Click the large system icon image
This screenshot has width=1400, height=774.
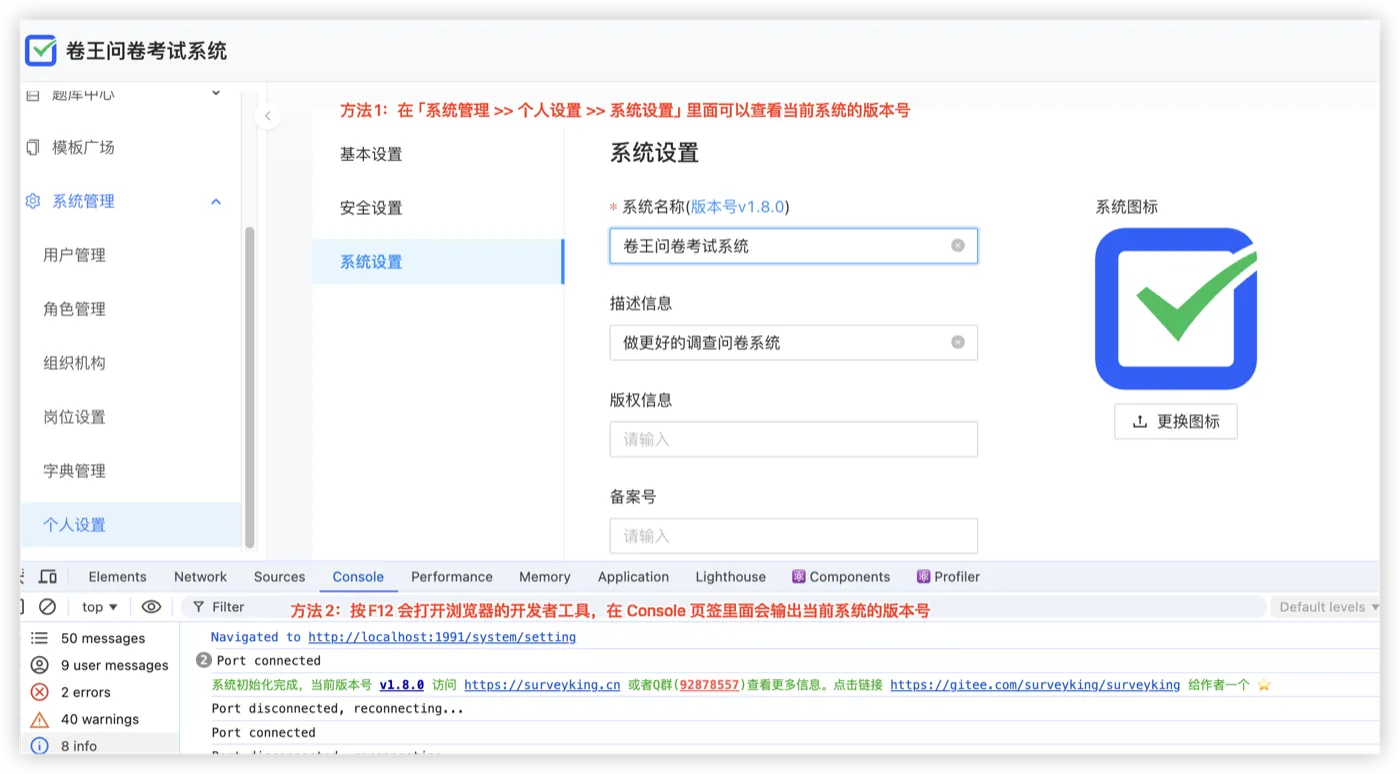(x=1176, y=309)
